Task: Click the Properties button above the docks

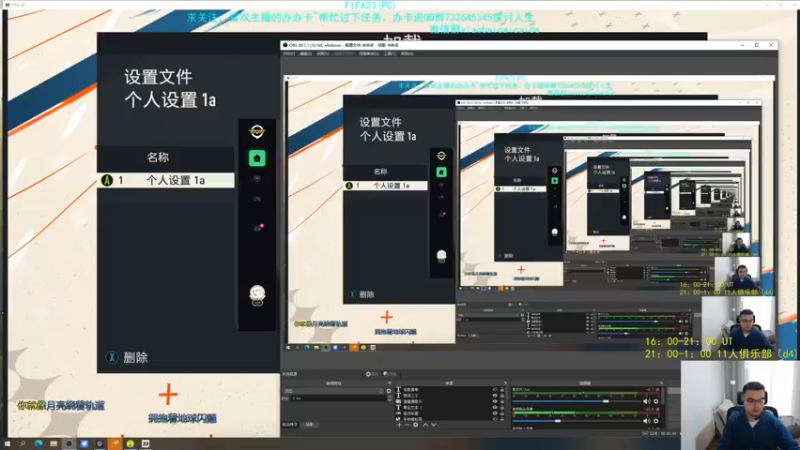Action: coord(371,374)
